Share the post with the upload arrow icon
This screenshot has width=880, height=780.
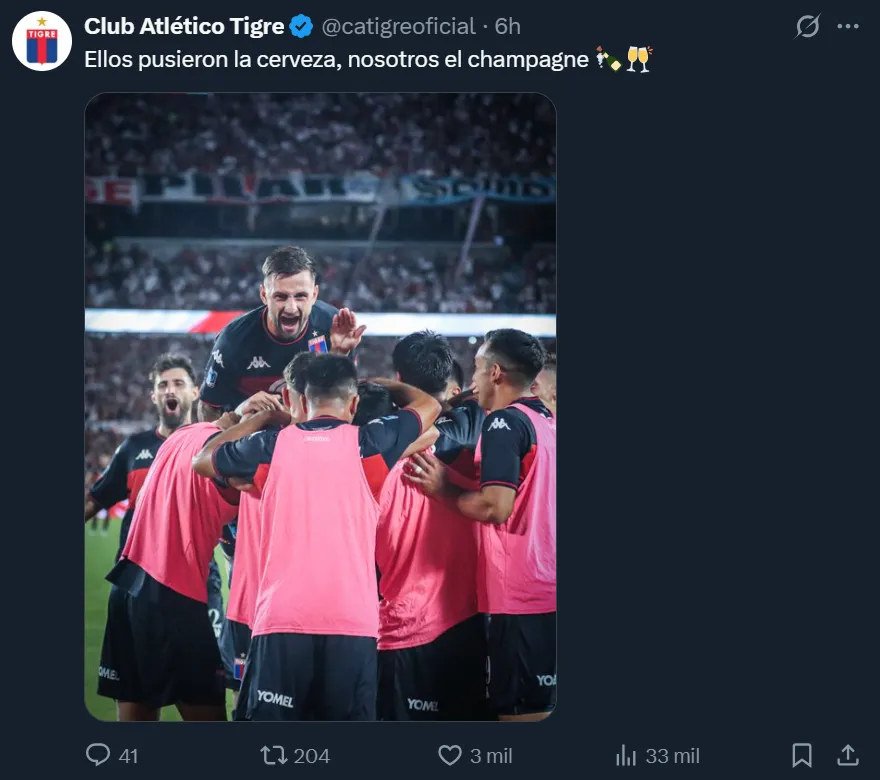847,755
